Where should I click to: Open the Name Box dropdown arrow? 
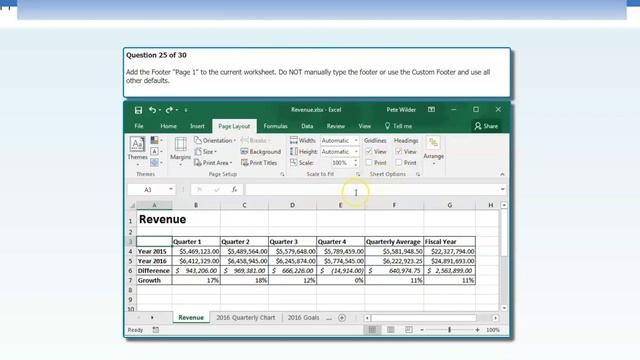[171, 189]
